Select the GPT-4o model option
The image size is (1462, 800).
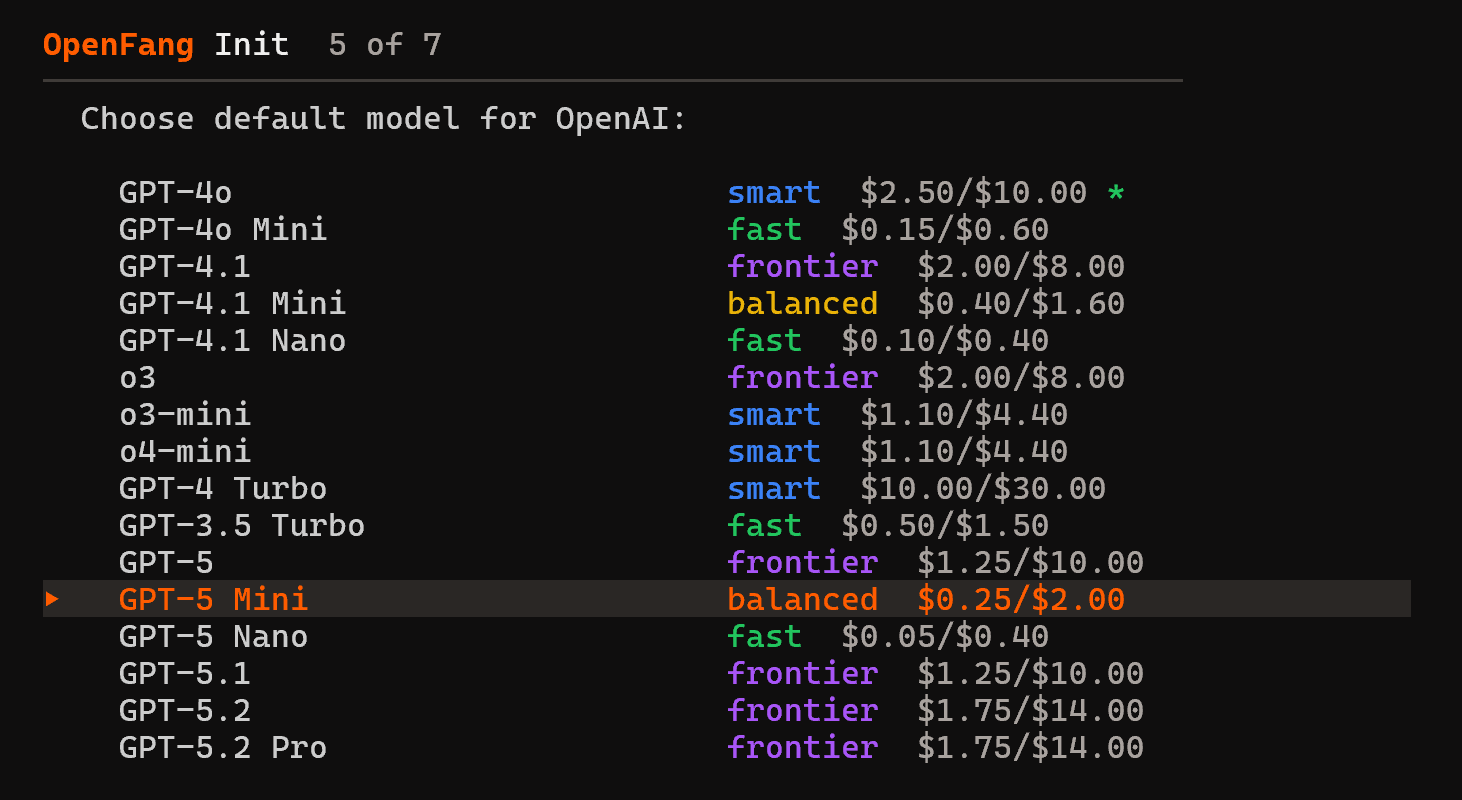[175, 192]
